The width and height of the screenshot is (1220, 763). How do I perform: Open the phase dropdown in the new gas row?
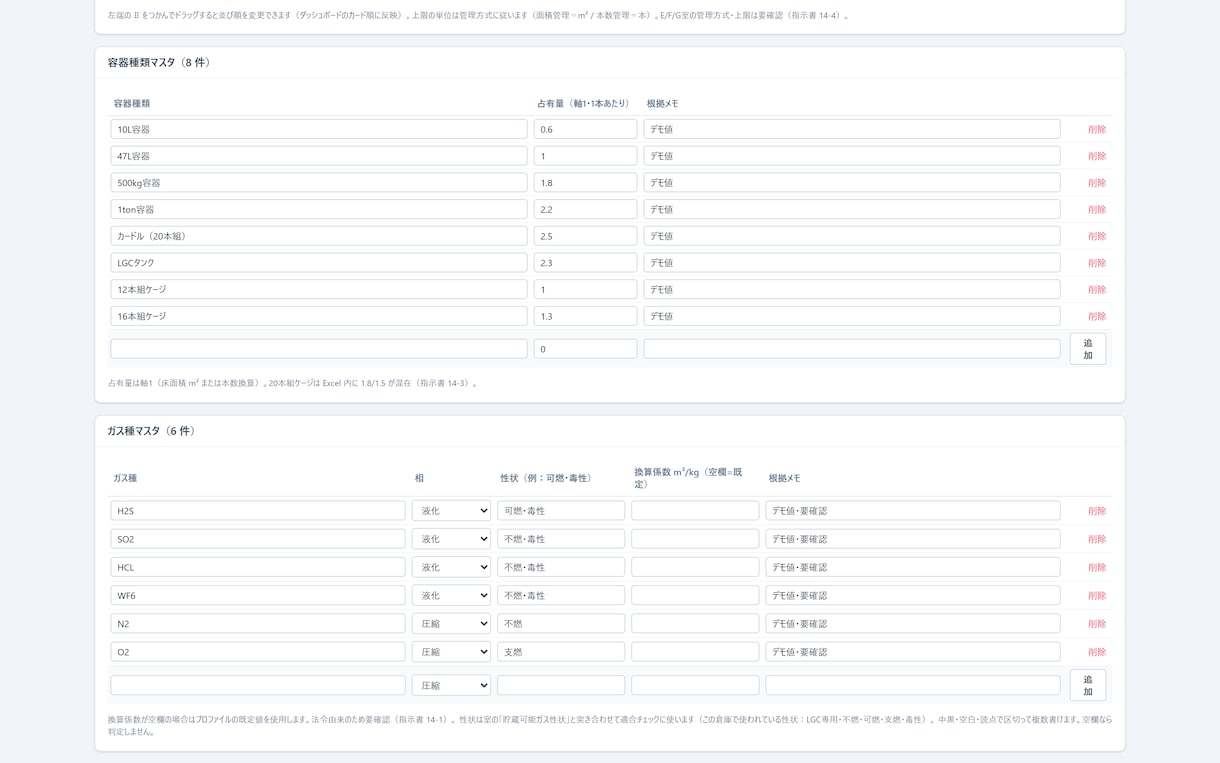pos(451,685)
